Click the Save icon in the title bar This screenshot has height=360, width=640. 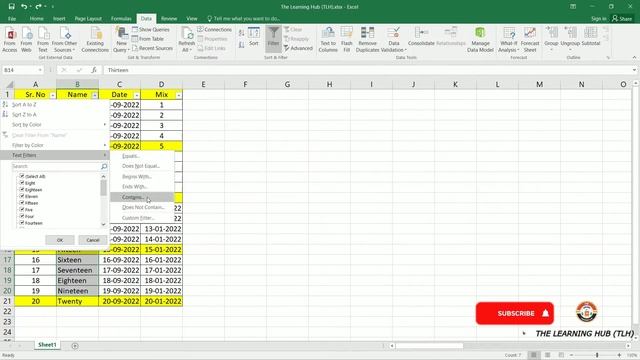(11, 7)
